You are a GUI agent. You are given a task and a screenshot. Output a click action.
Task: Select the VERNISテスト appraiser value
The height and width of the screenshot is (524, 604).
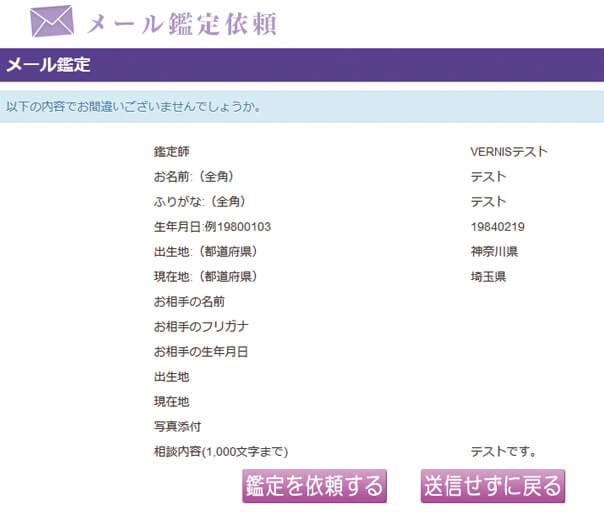point(509,152)
